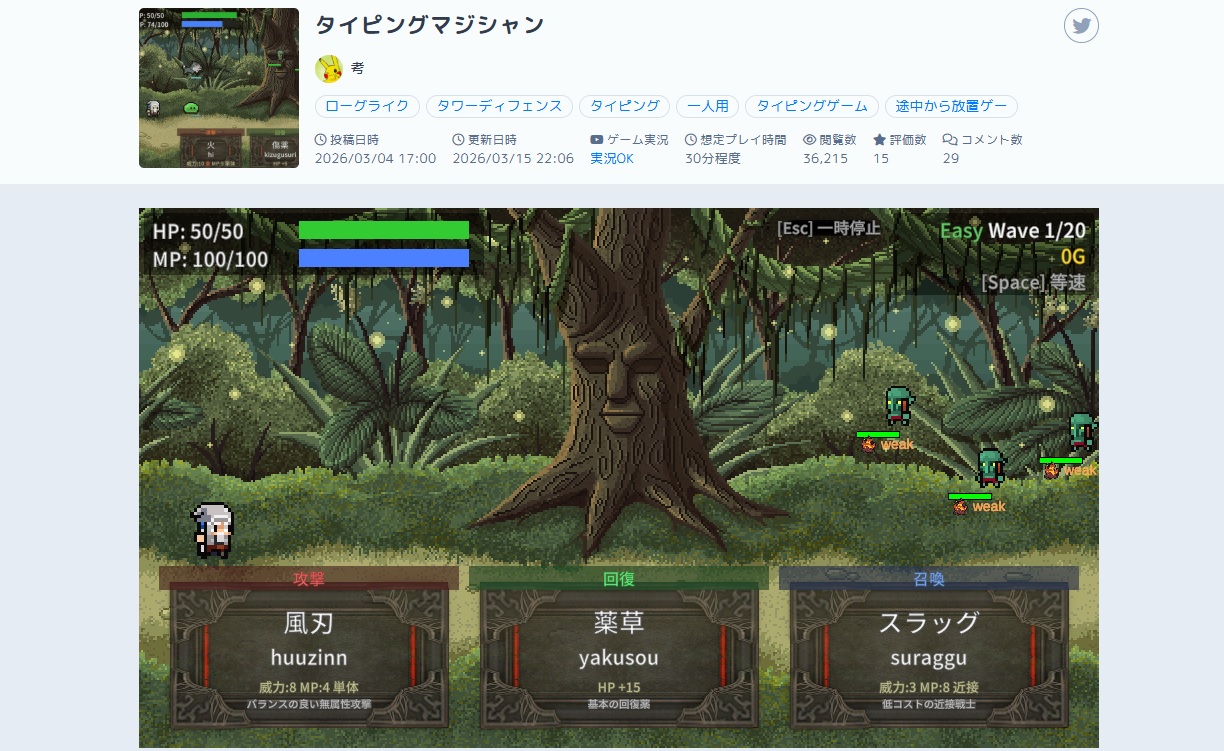The height and width of the screenshot is (751, 1224).
Task: Click the 一人用 tag
Action: [707, 106]
